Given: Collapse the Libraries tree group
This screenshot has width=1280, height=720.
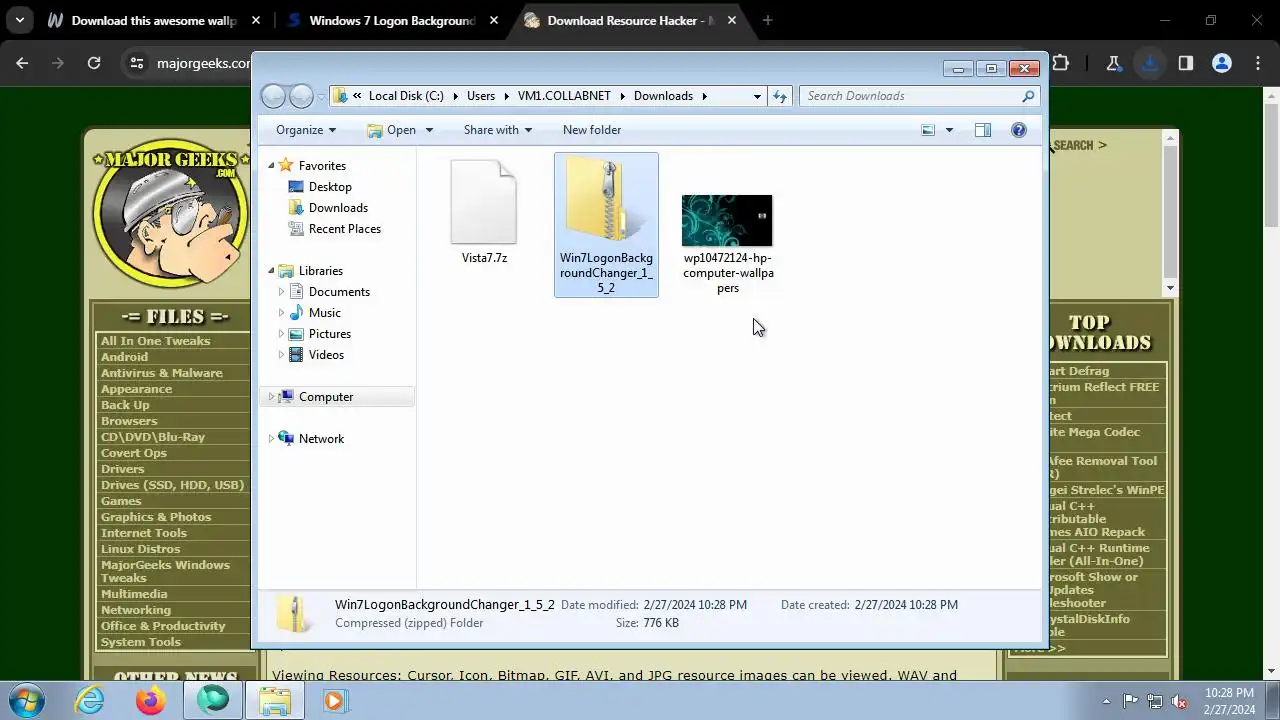Looking at the screenshot, I should [271, 271].
